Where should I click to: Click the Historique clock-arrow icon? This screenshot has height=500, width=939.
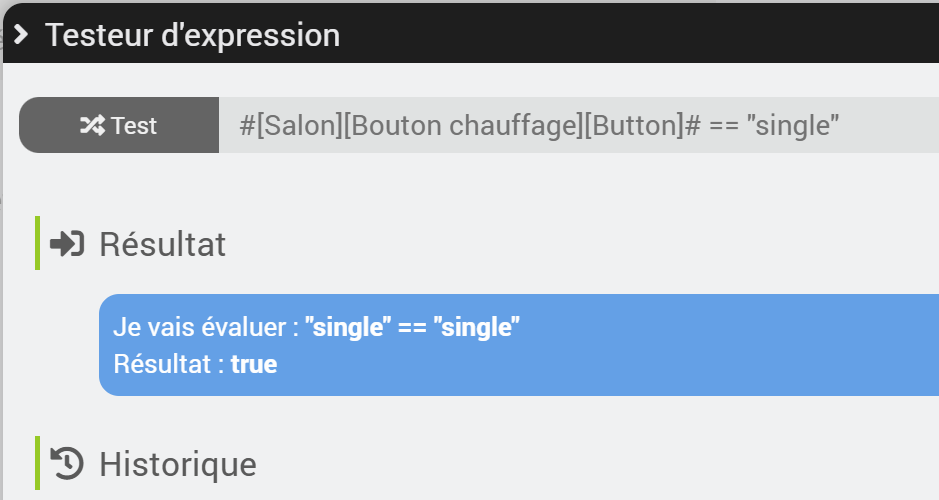coord(67,463)
